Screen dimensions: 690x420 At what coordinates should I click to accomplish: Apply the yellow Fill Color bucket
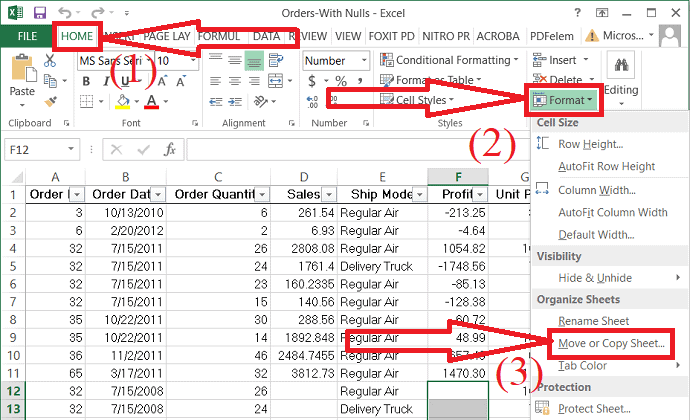123,102
